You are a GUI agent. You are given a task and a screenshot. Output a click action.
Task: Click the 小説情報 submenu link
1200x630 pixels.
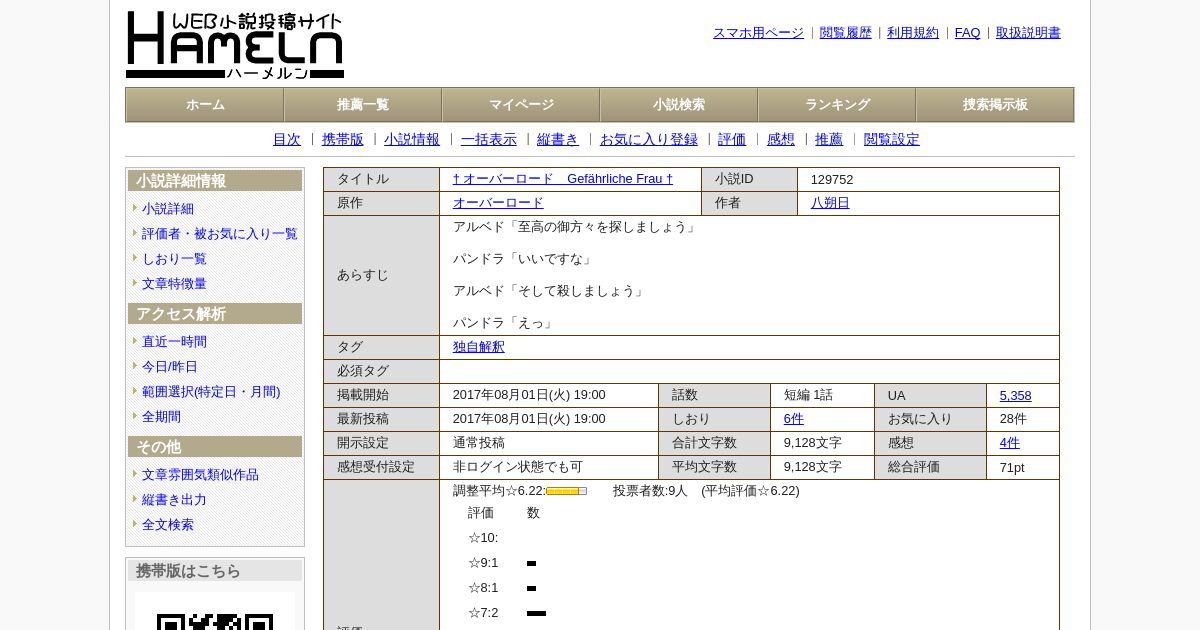412,140
